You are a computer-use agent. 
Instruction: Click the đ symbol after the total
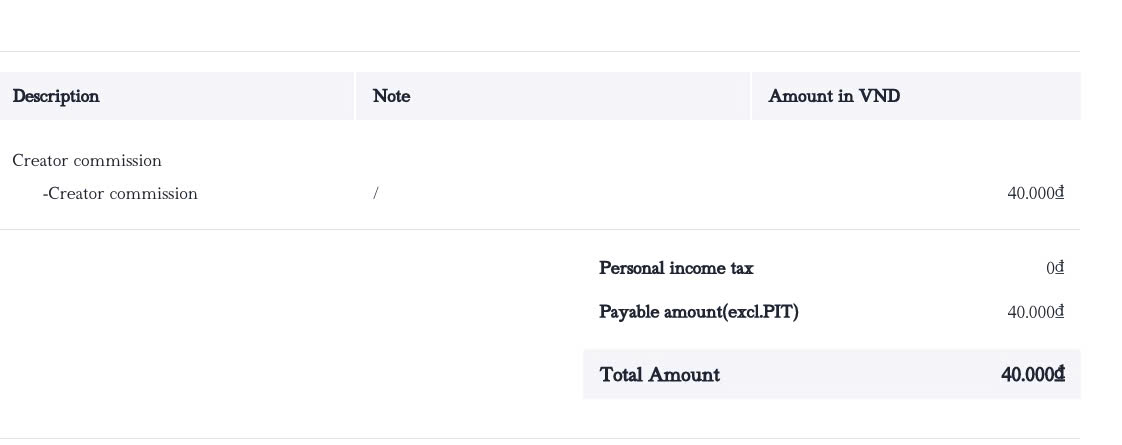[x=1060, y=374]
